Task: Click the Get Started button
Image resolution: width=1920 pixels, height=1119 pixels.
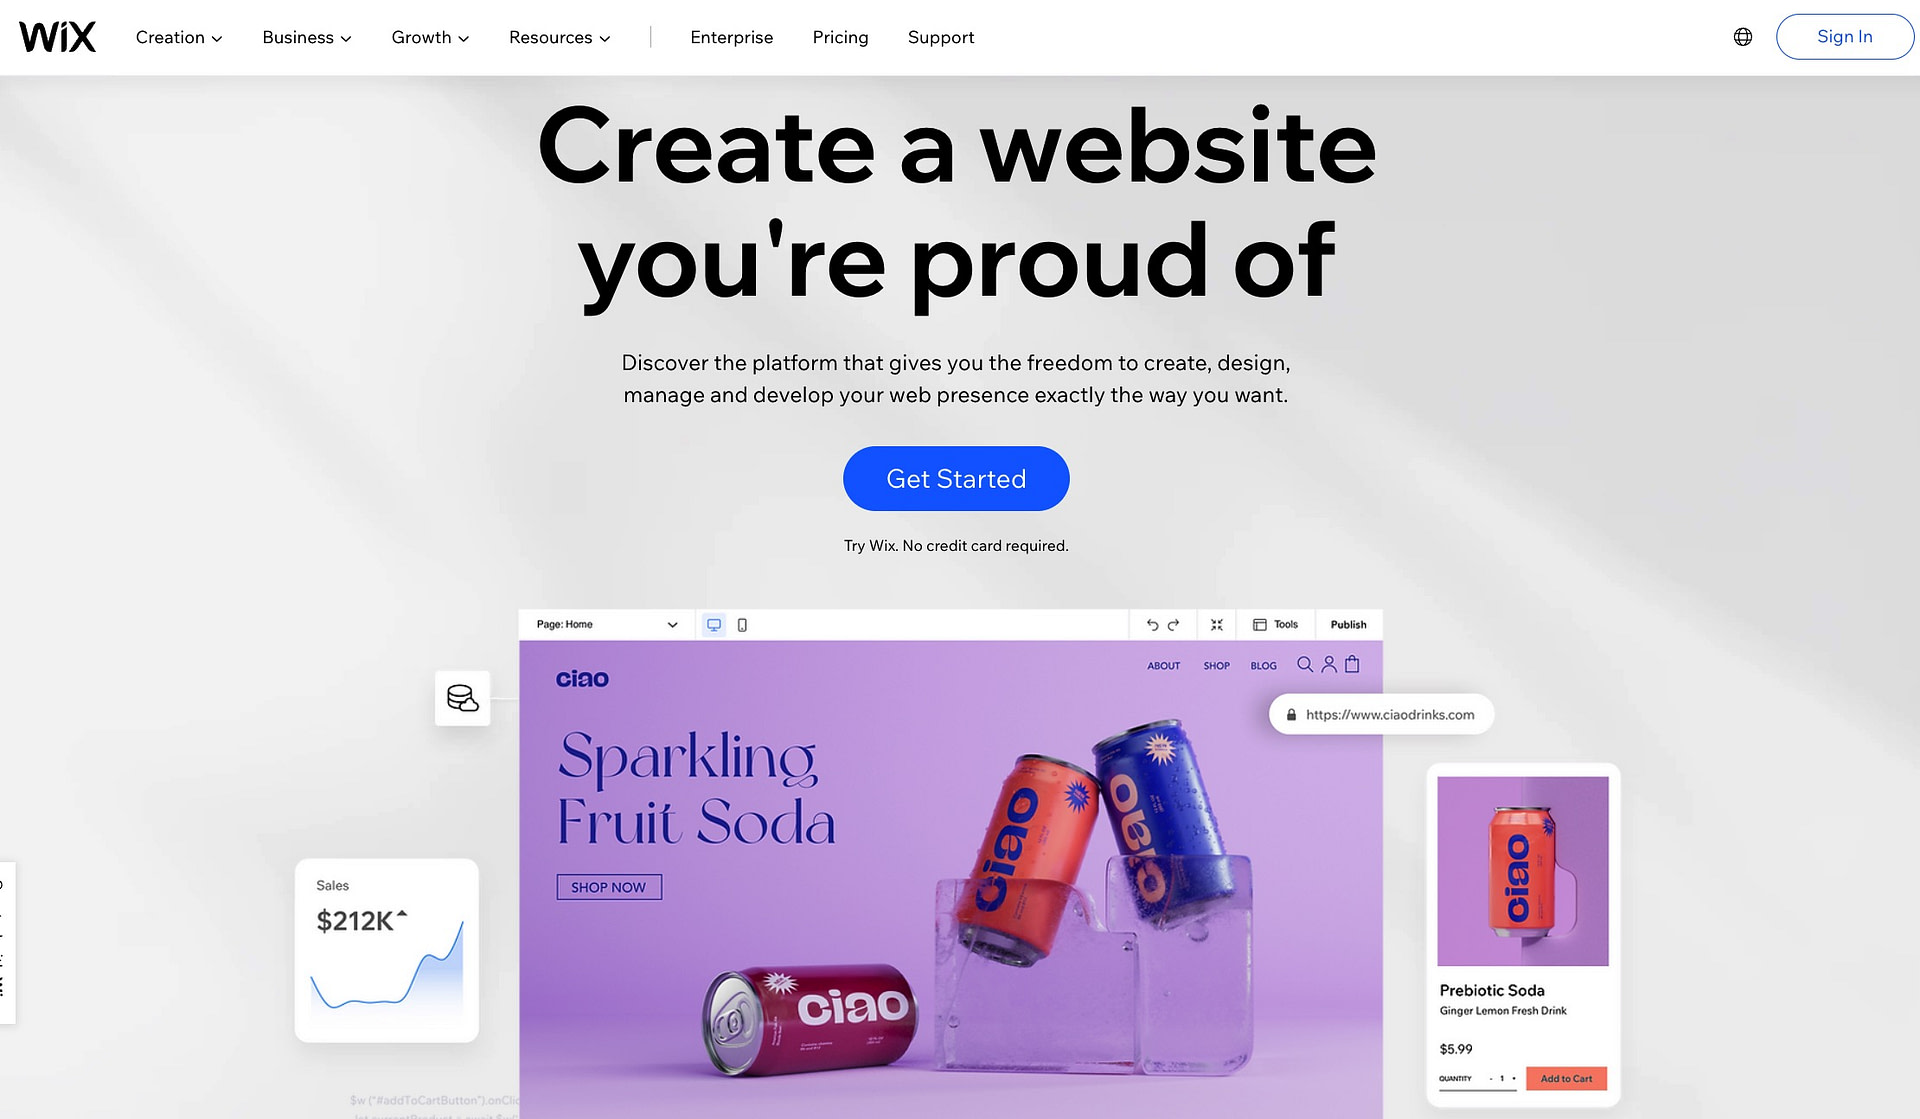Action: pyautogui.click(x=956, y=477)
